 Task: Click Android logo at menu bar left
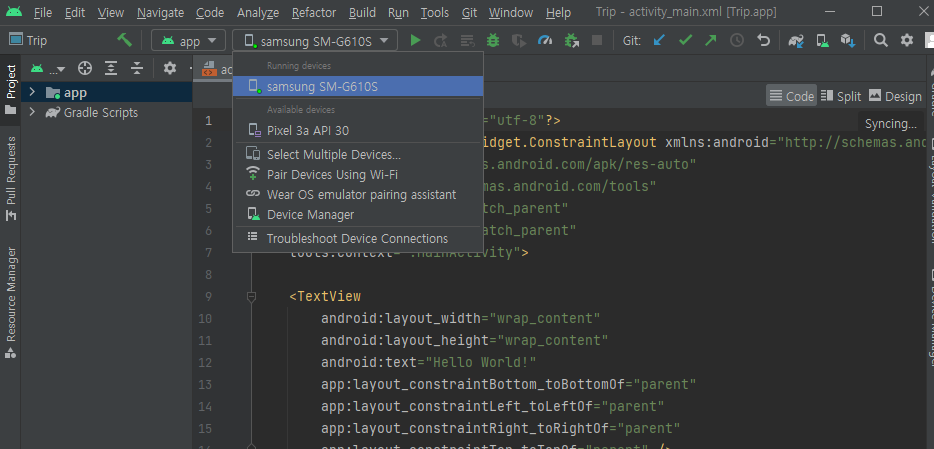13,12
